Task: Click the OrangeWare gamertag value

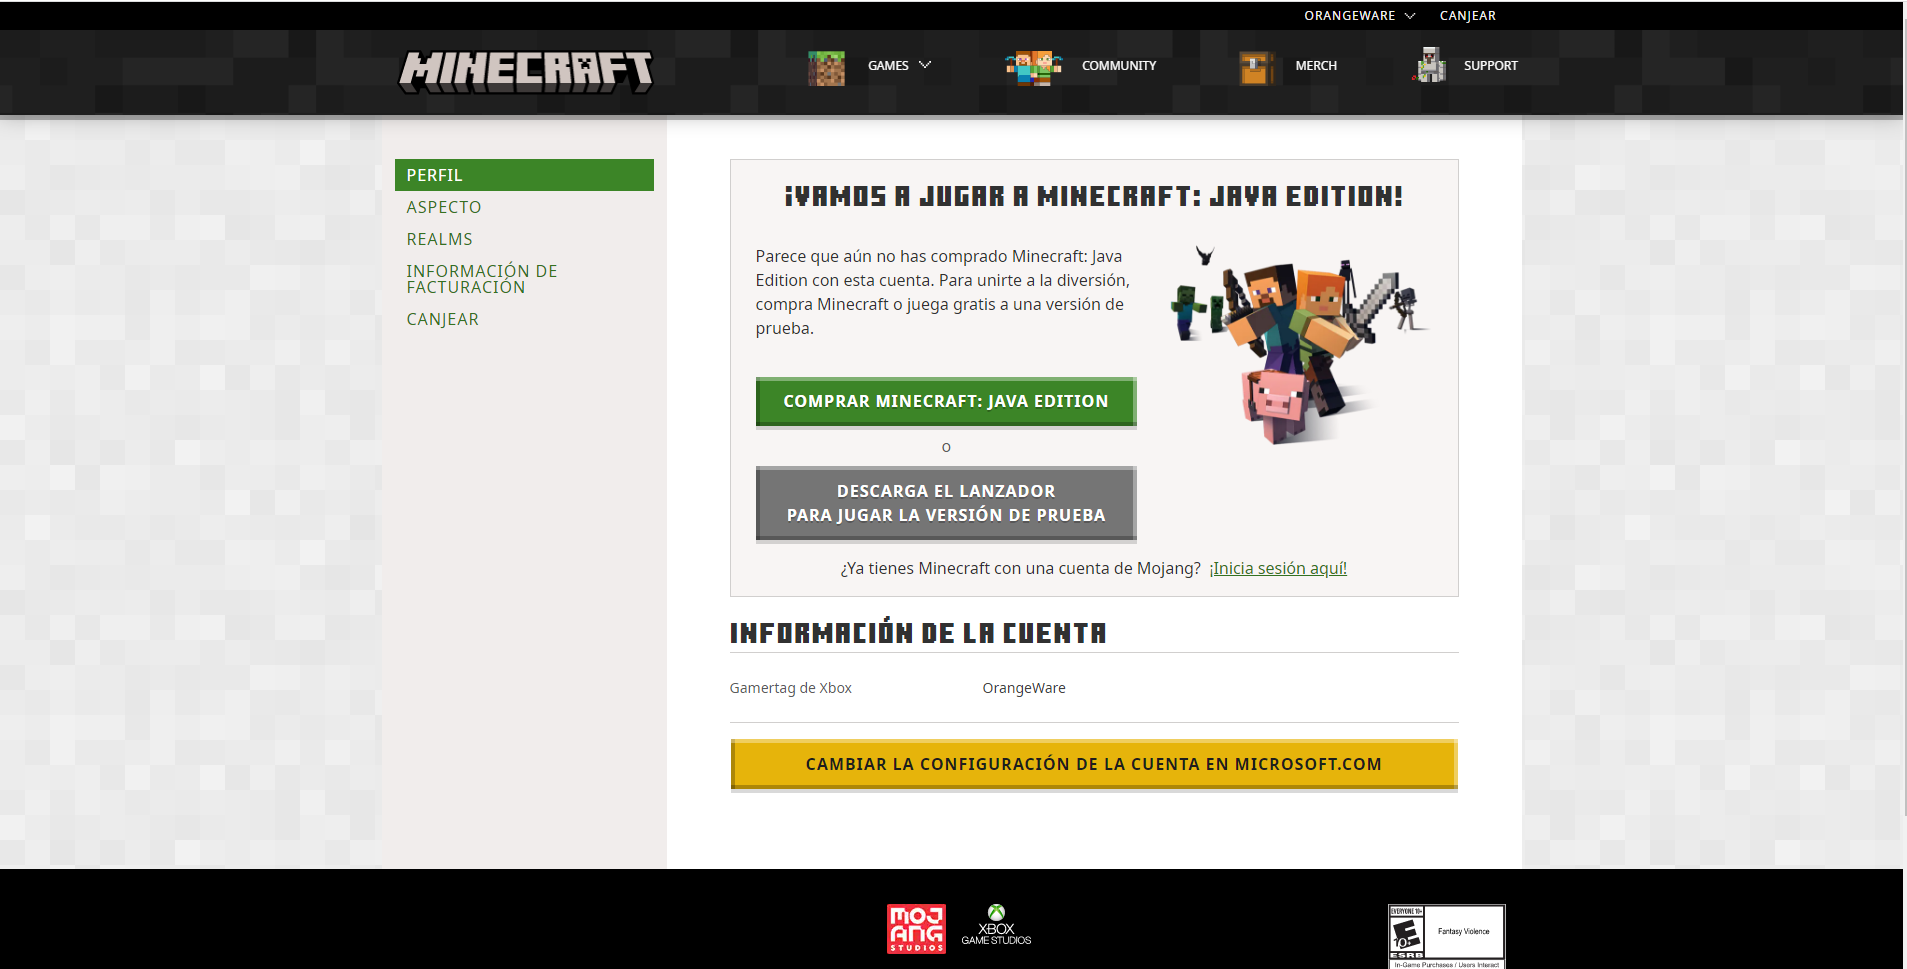Action: pos(1024,688)
